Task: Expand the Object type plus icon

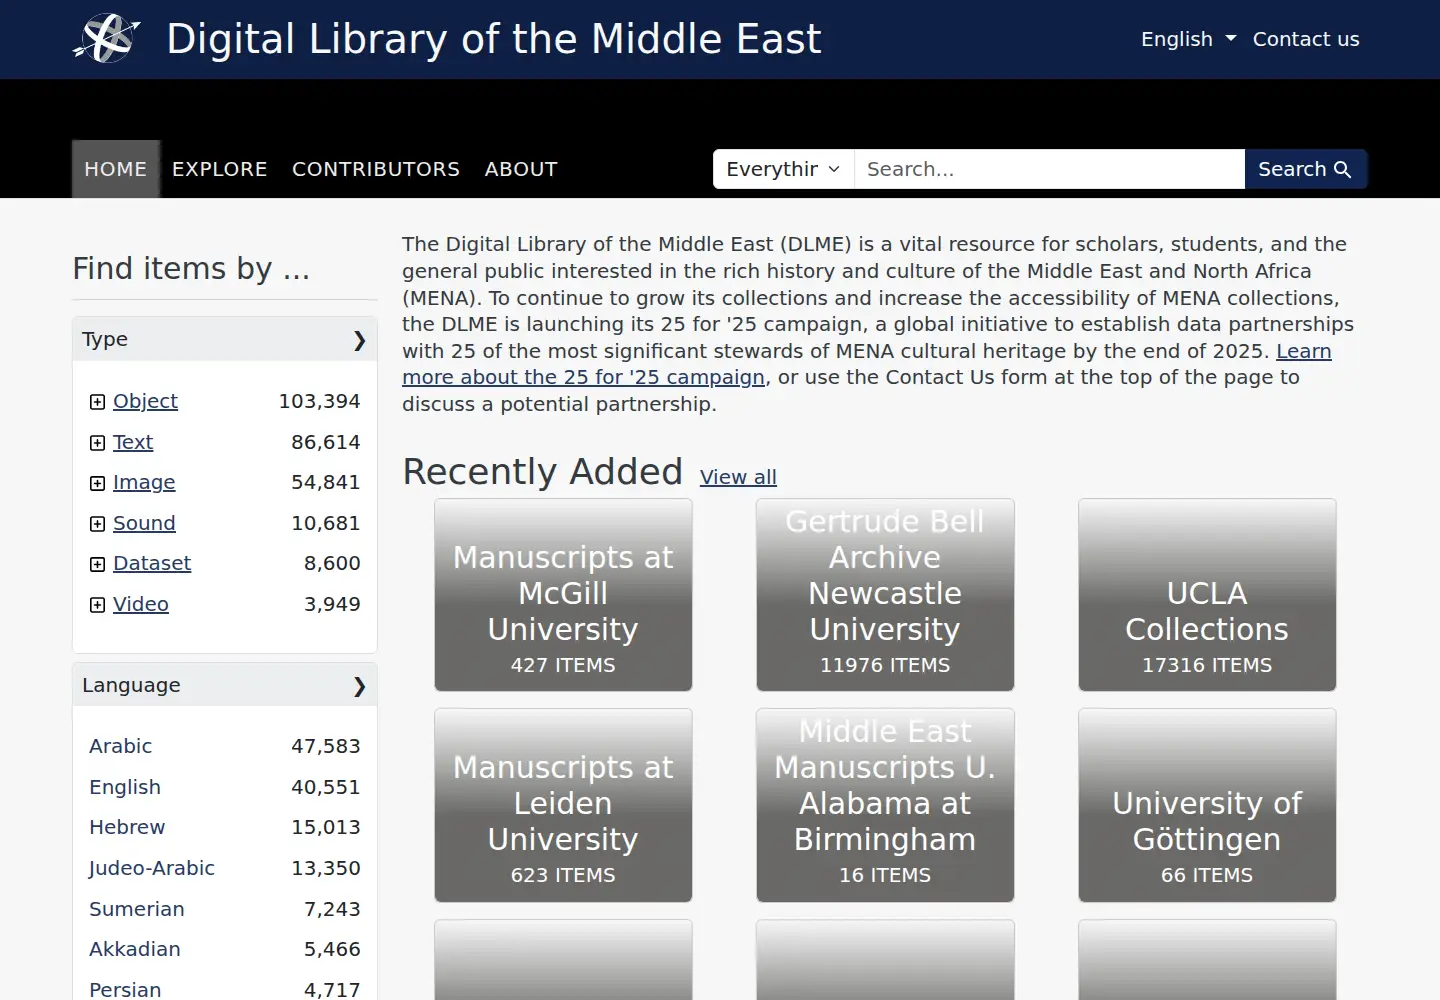Action: point(97,402)
